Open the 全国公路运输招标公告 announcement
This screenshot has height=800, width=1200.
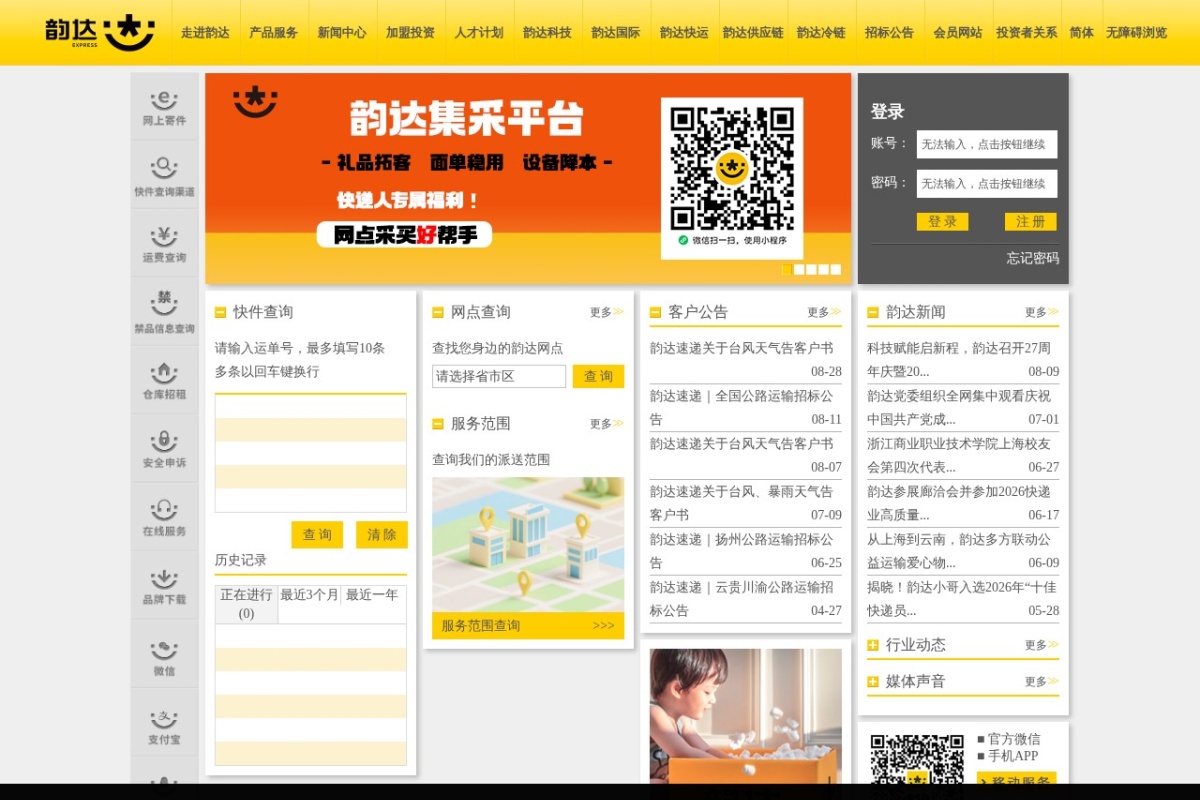pyautogui.click(x=741, y=408)
